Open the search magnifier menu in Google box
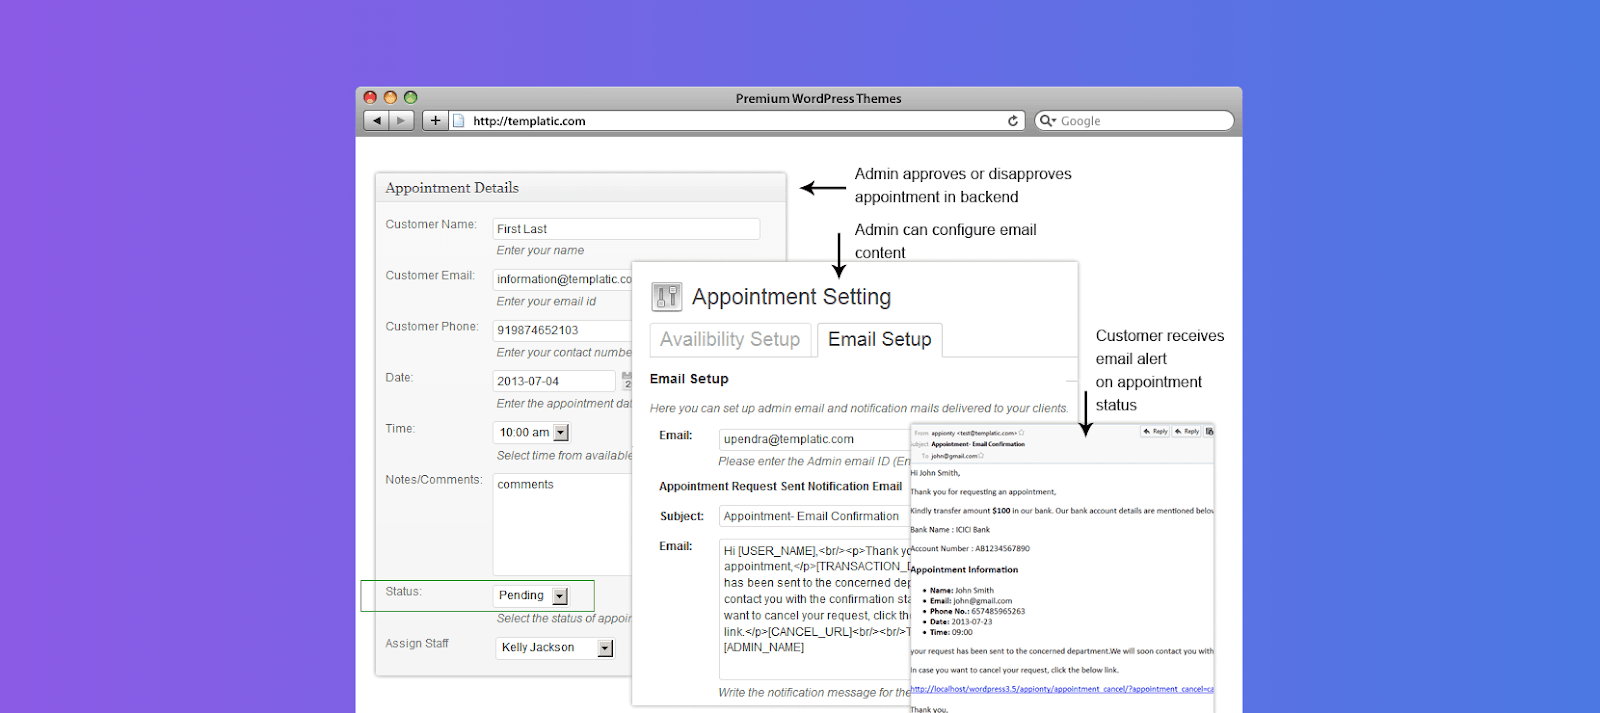 1047,121
